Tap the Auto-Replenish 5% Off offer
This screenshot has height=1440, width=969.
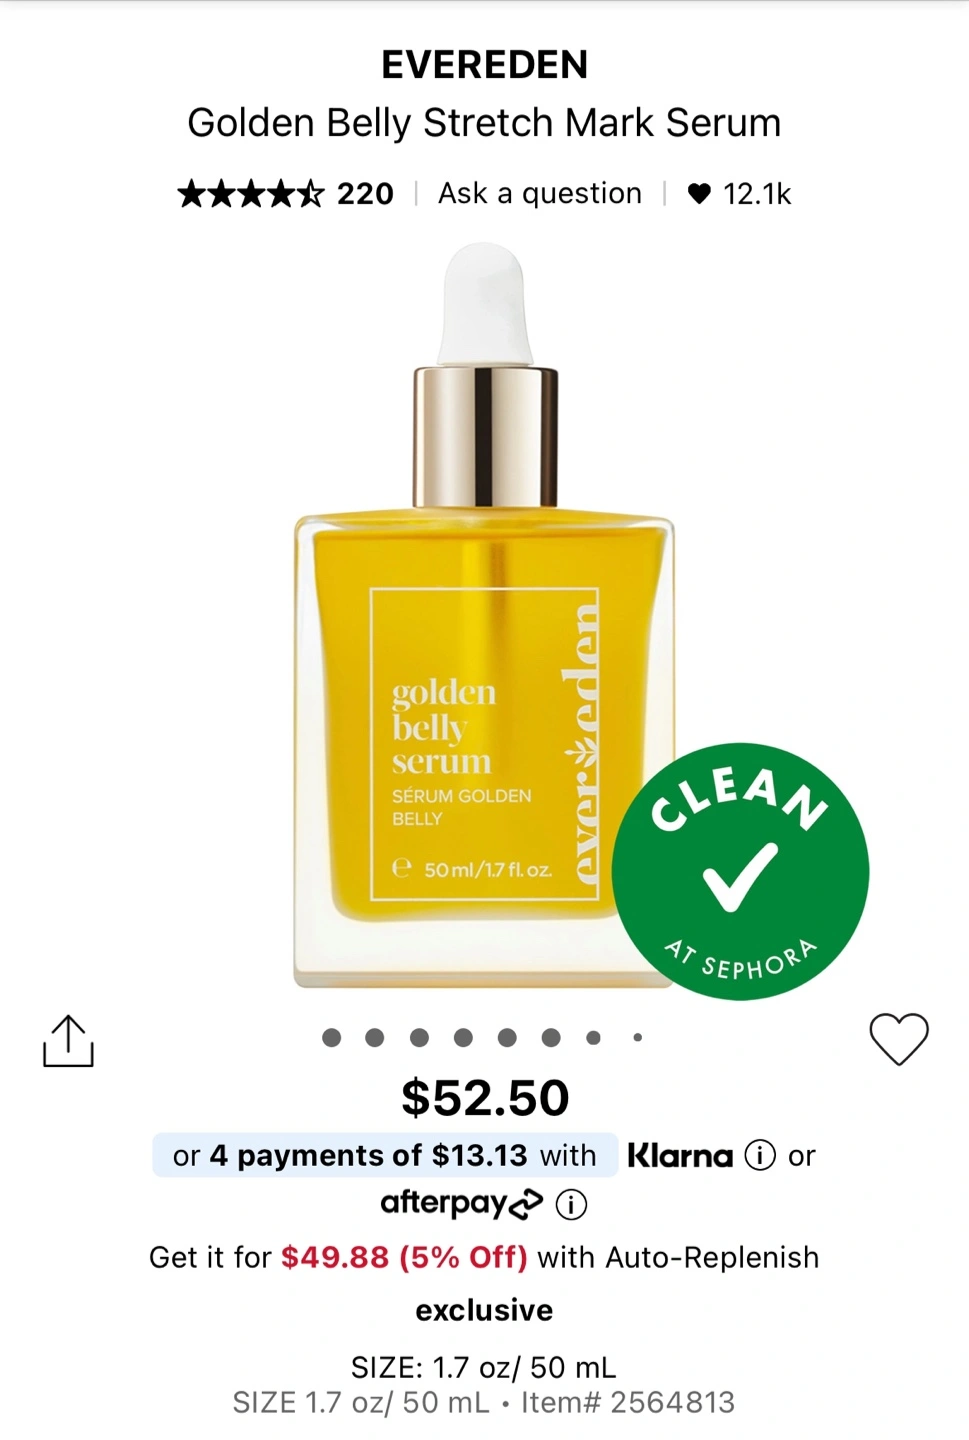tap(484, 1257)
